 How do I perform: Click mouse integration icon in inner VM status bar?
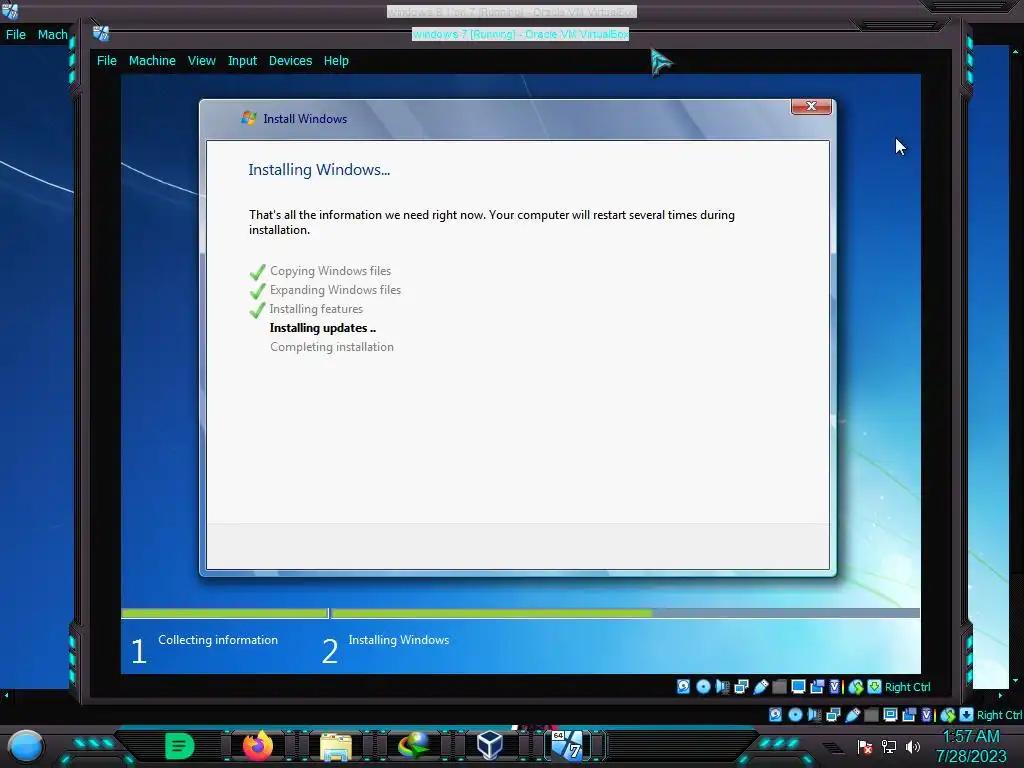pos(856,686)
